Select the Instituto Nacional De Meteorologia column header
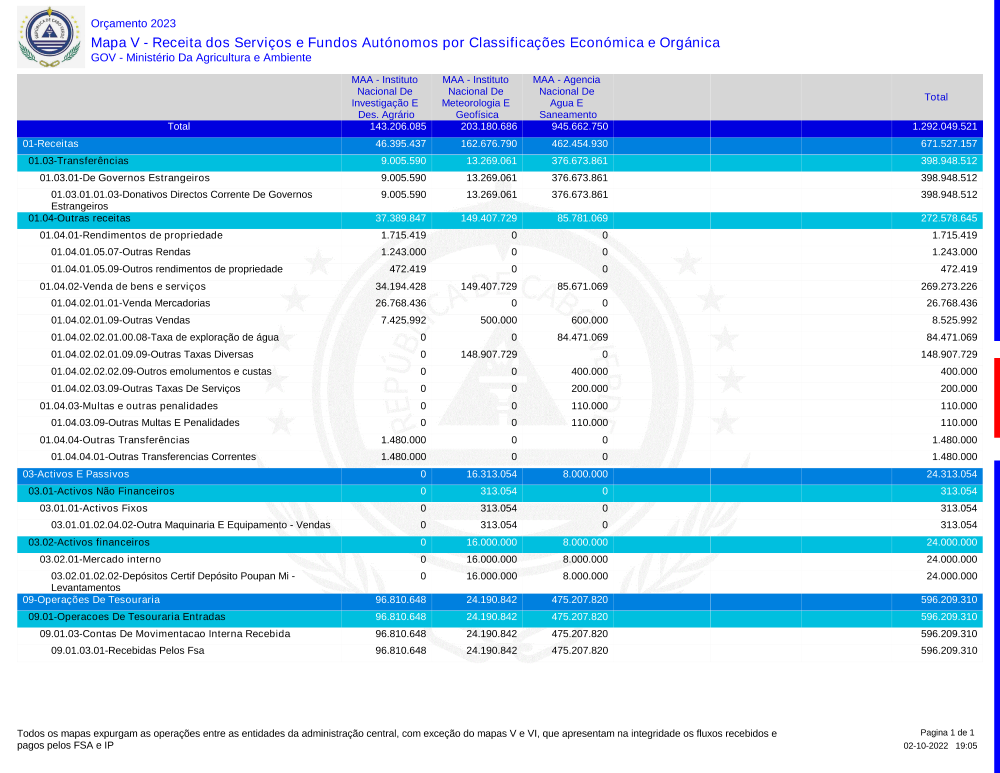 click(476, 97)
